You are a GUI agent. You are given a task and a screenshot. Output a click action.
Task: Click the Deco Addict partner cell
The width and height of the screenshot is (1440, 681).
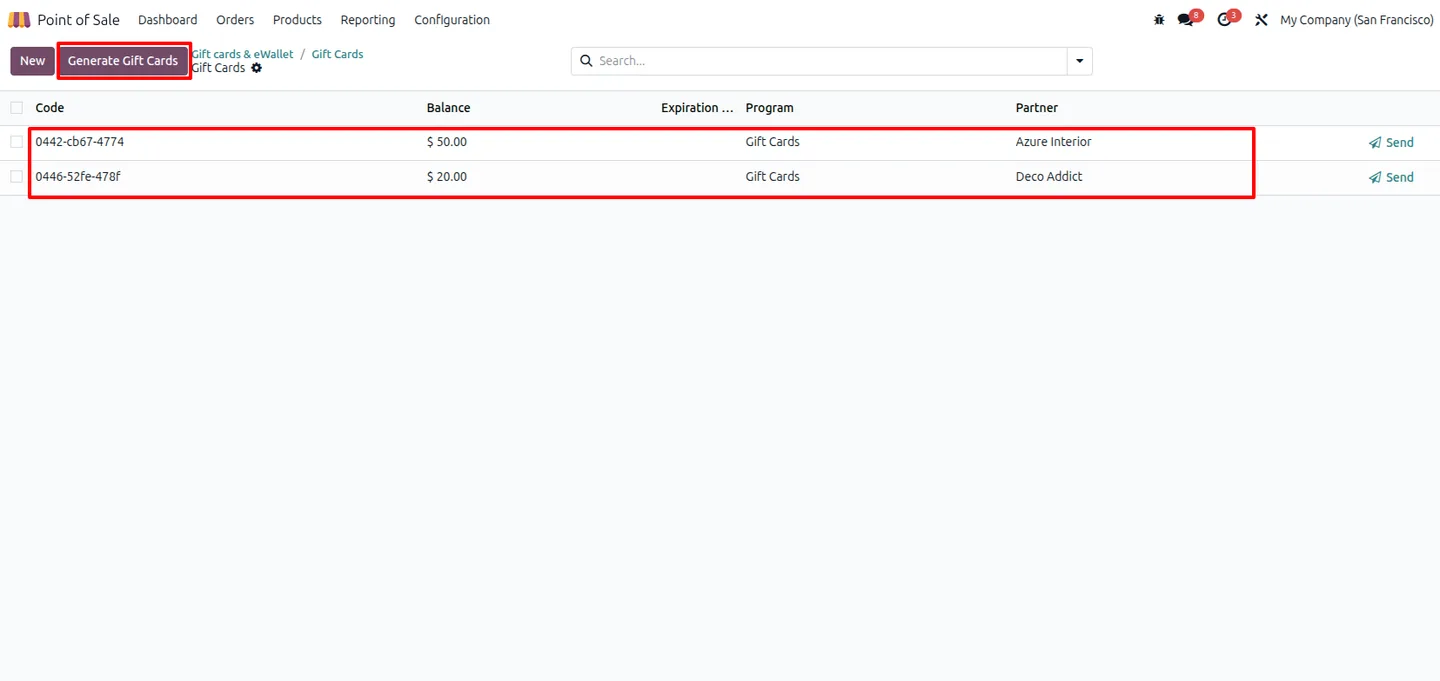(1049, 177)
